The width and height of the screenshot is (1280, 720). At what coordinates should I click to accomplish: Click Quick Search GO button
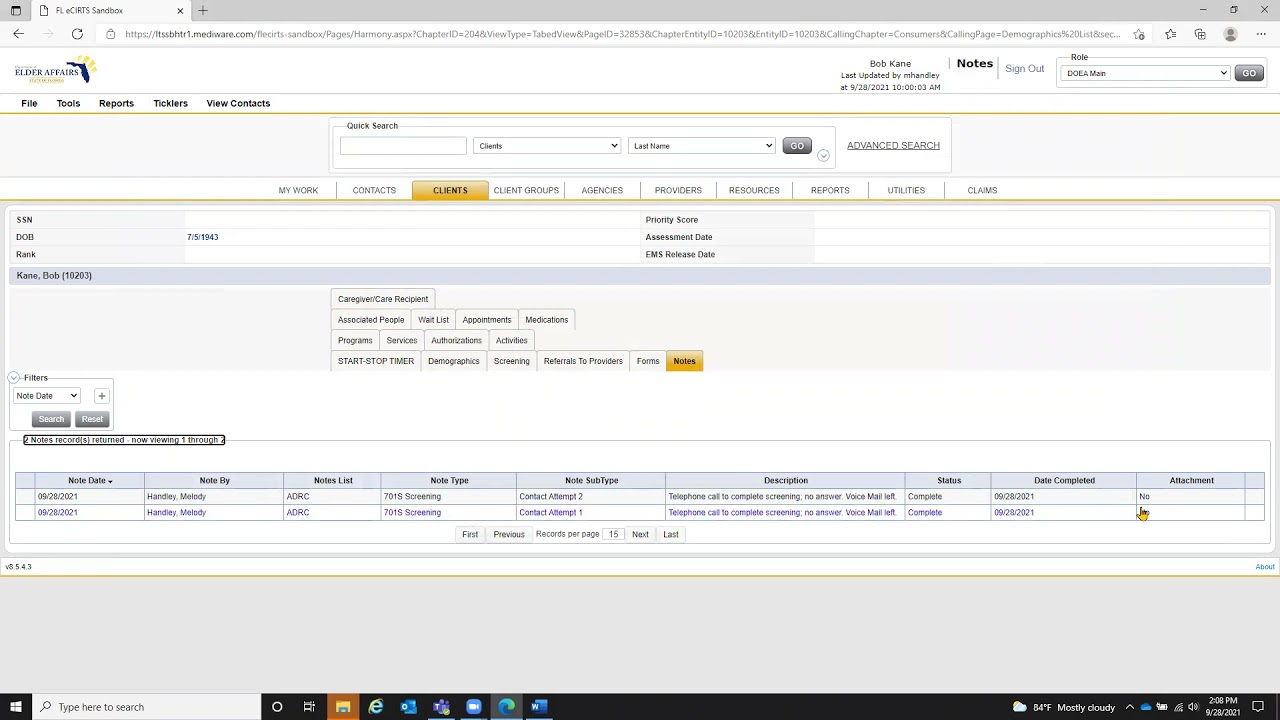click(x=797, y=146)
